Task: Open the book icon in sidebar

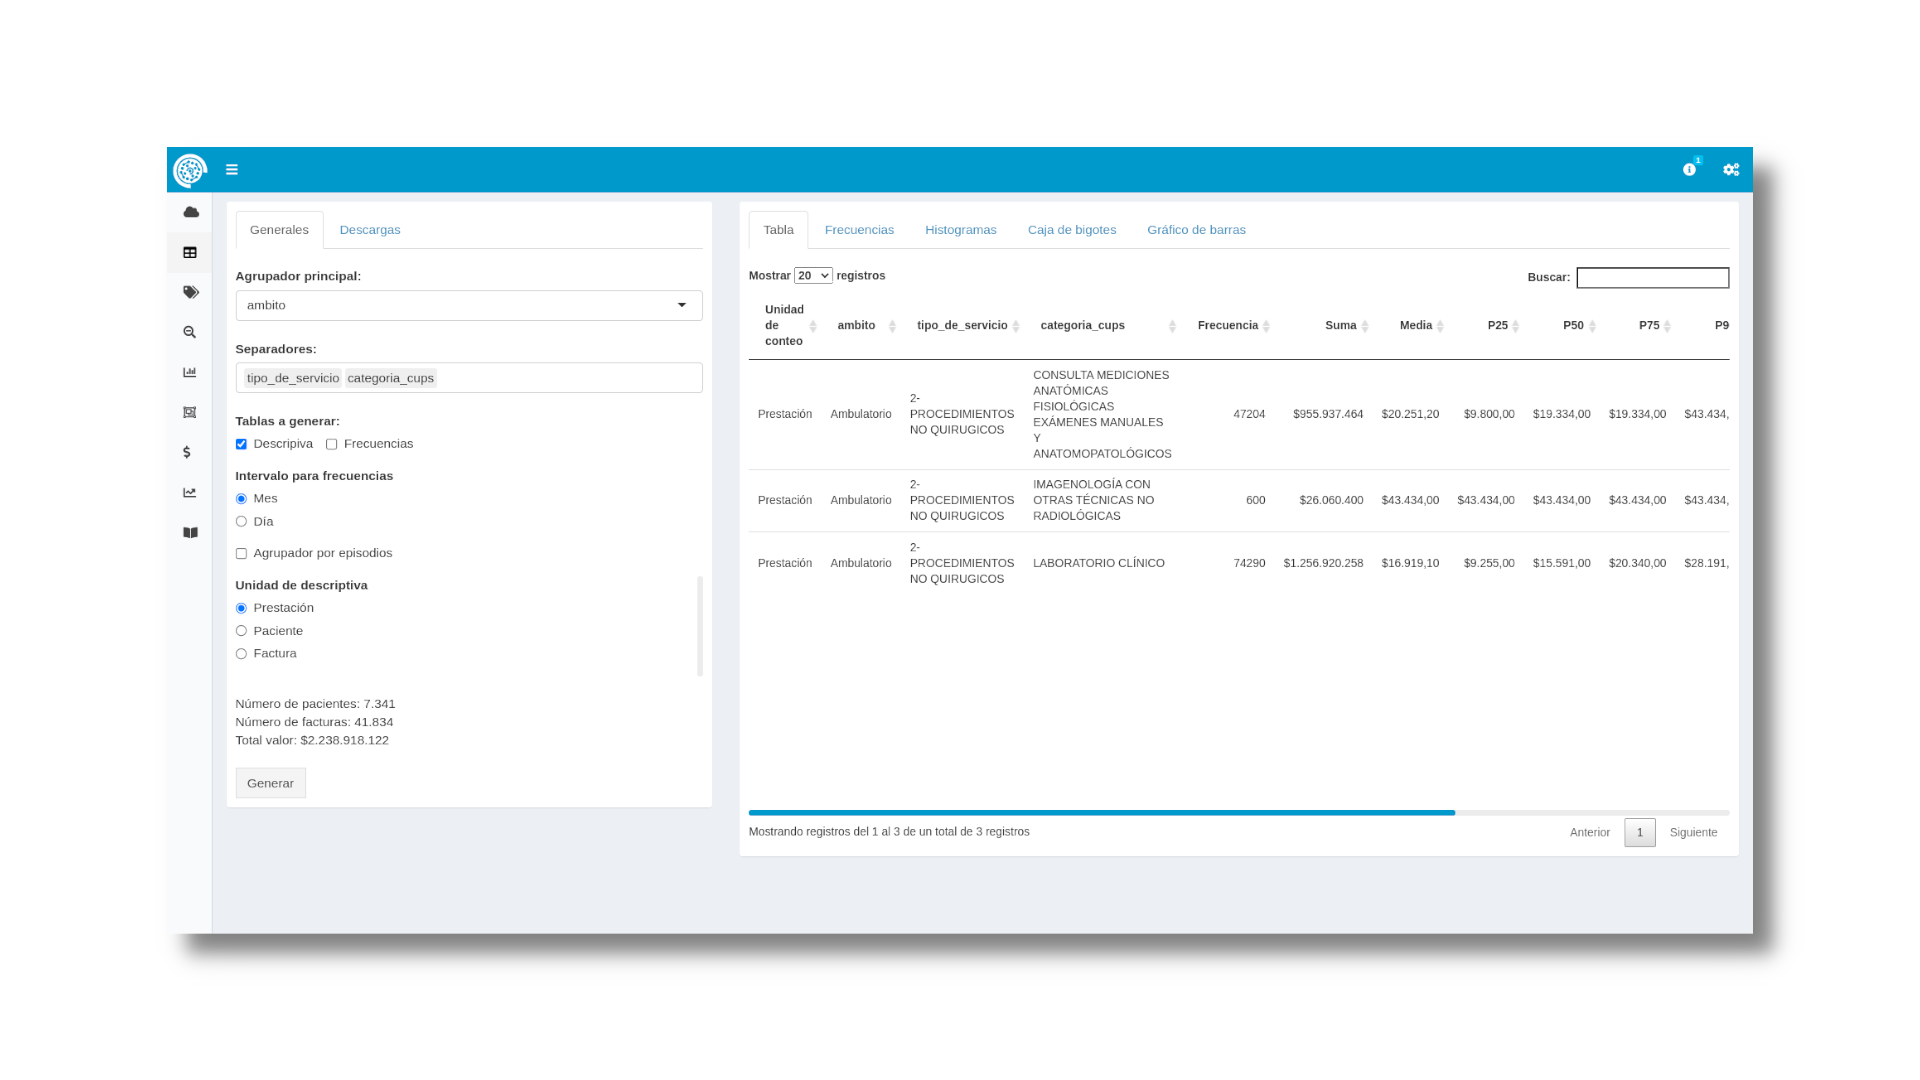Action: tap(190, 533)
